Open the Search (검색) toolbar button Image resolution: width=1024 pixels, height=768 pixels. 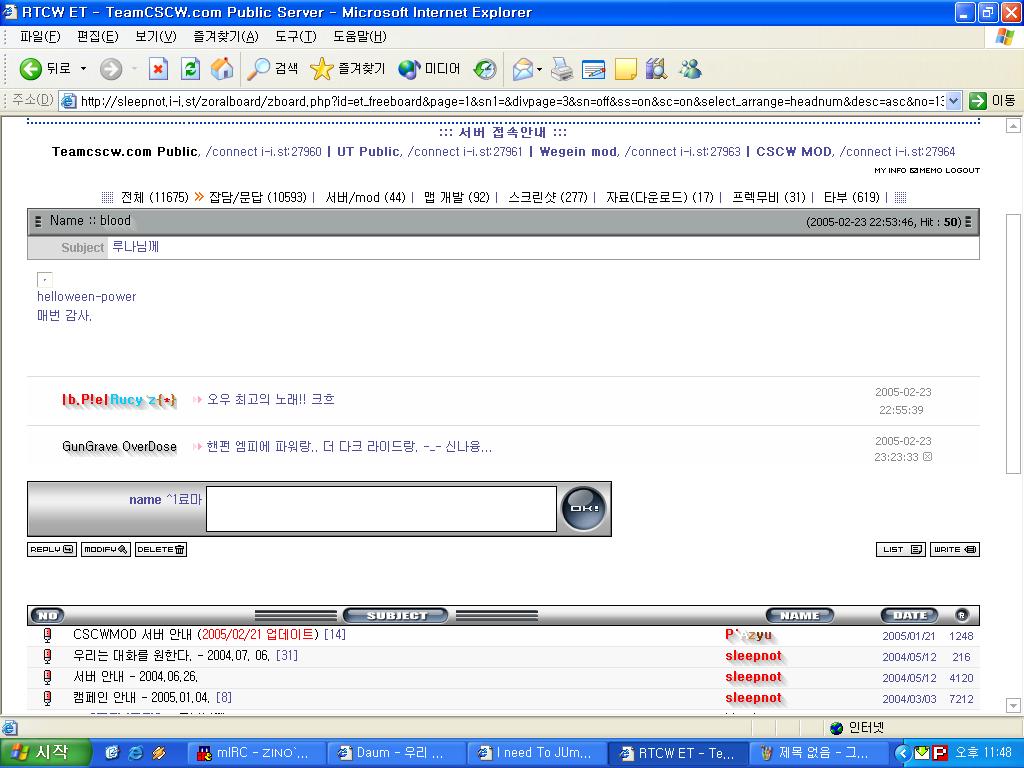click(274, 69)
